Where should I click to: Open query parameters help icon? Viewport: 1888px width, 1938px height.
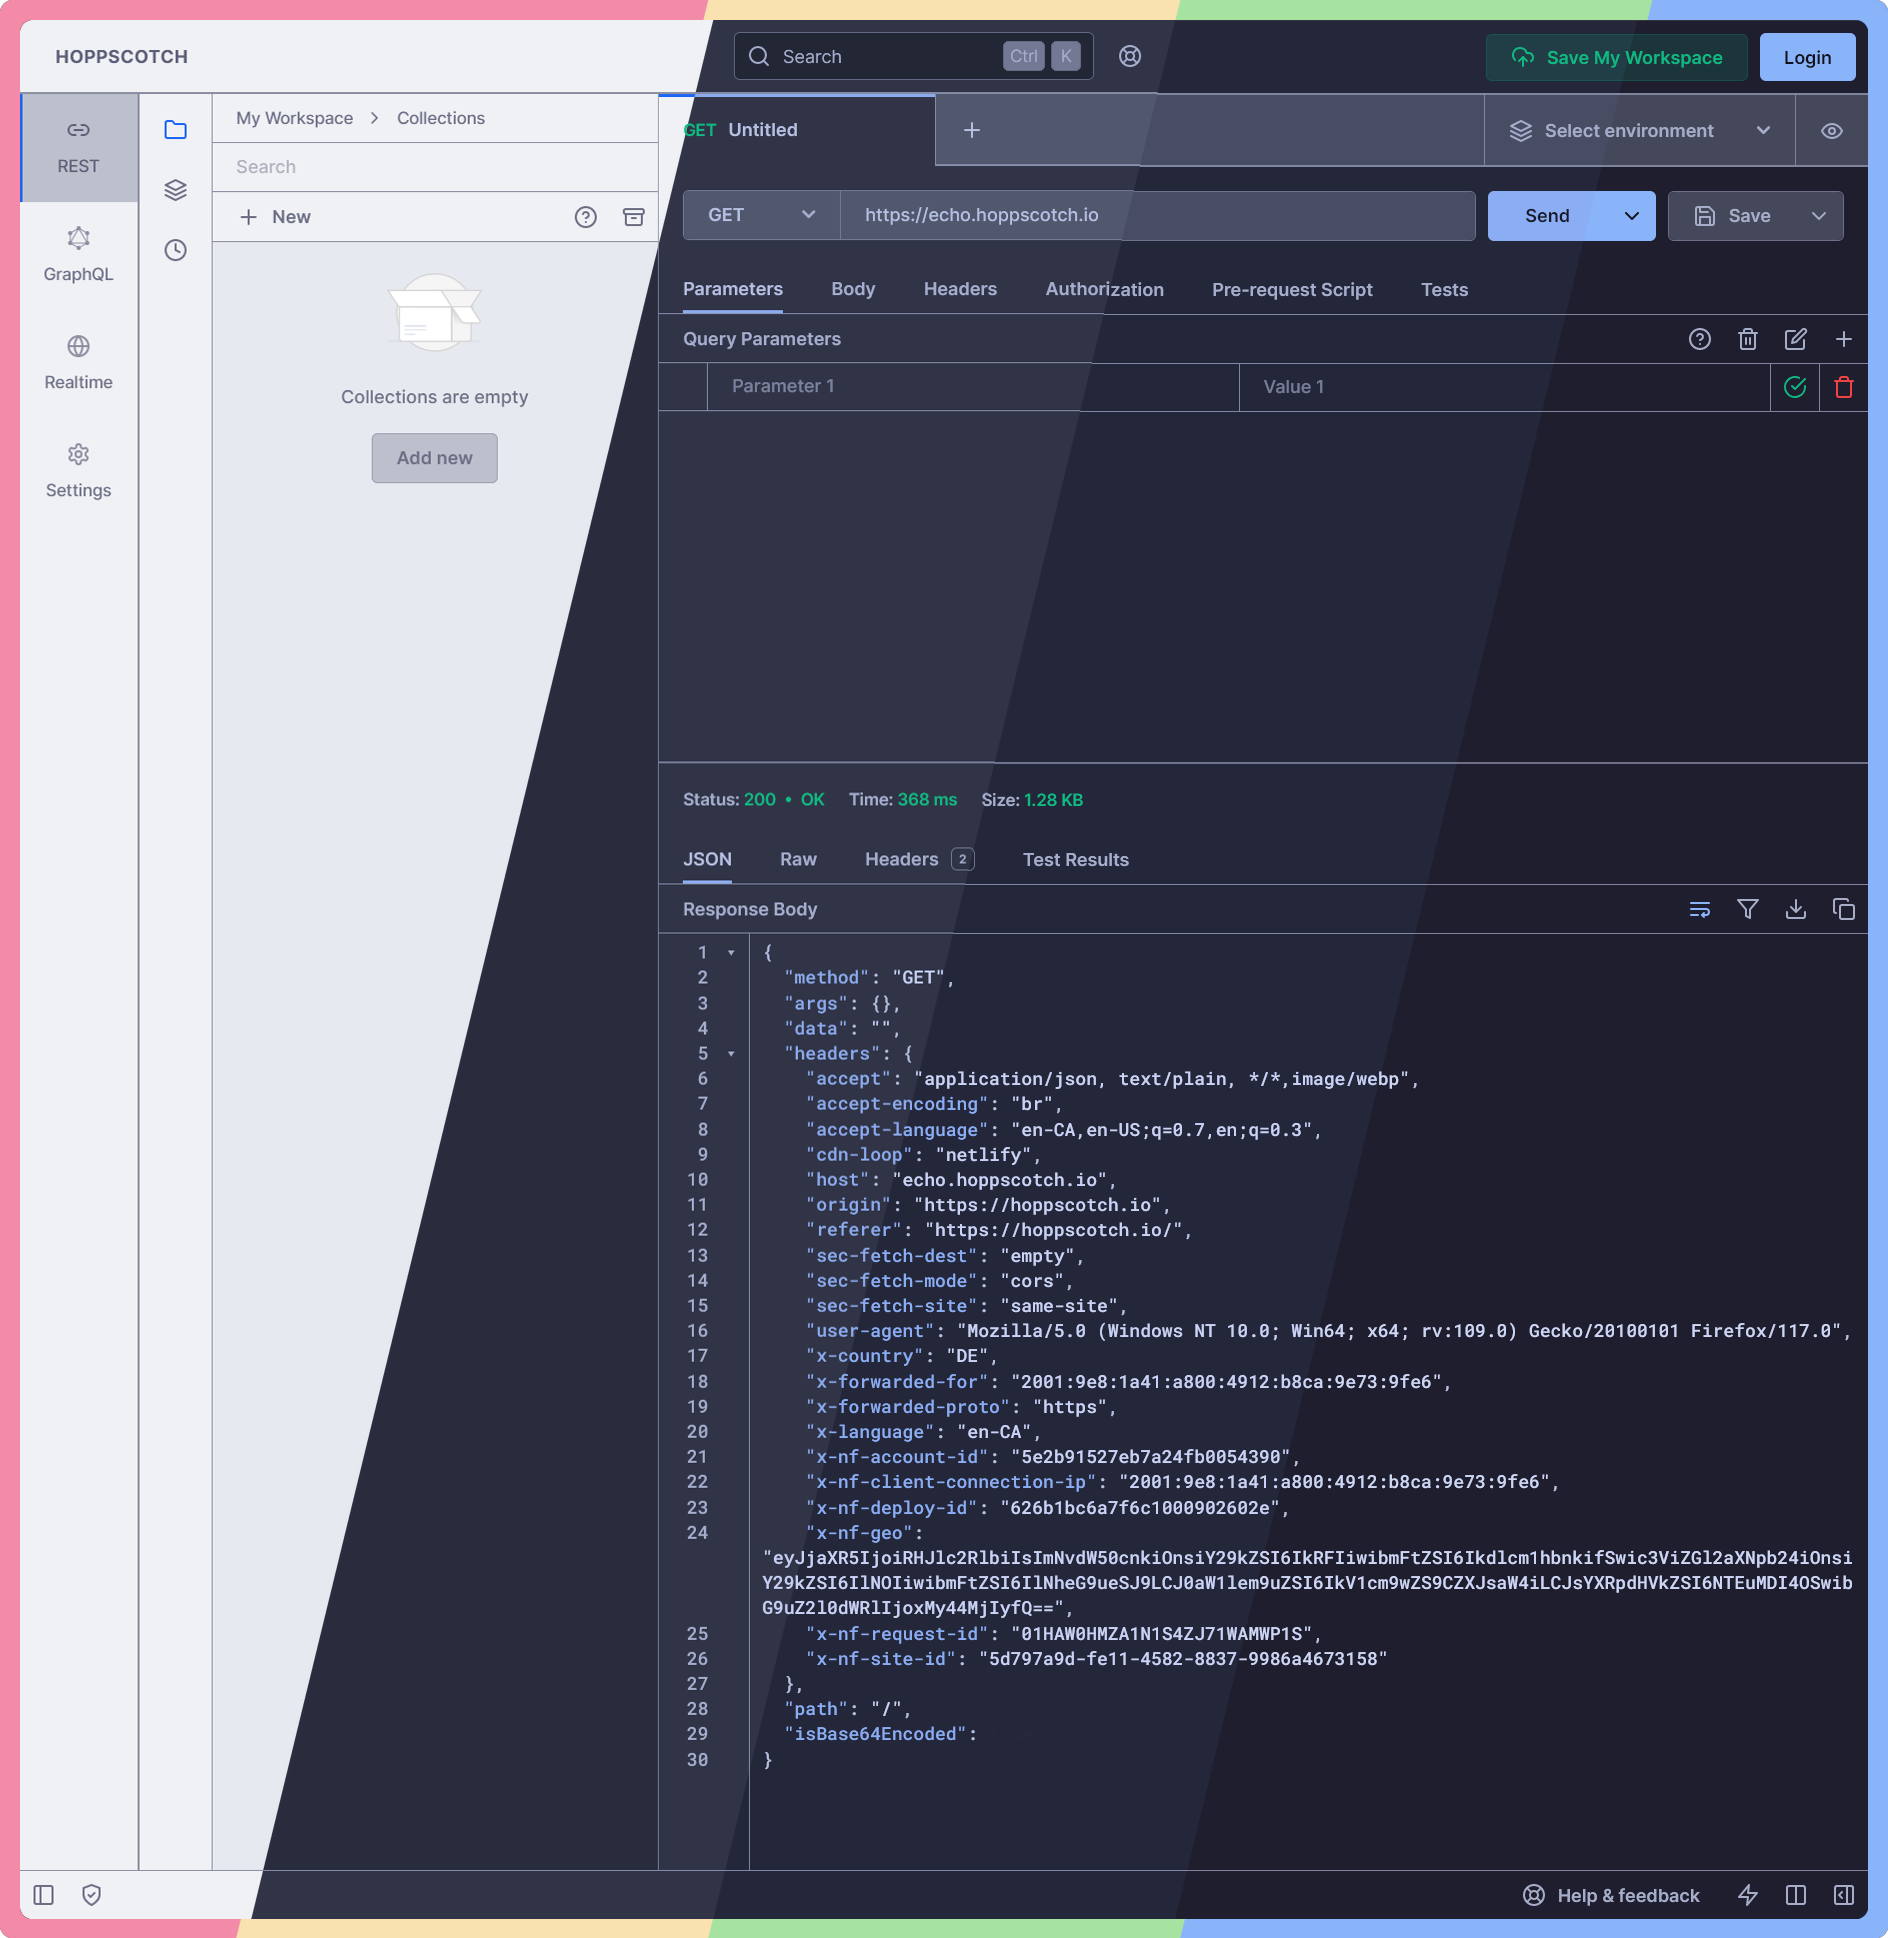click(x=1700, y=339)
